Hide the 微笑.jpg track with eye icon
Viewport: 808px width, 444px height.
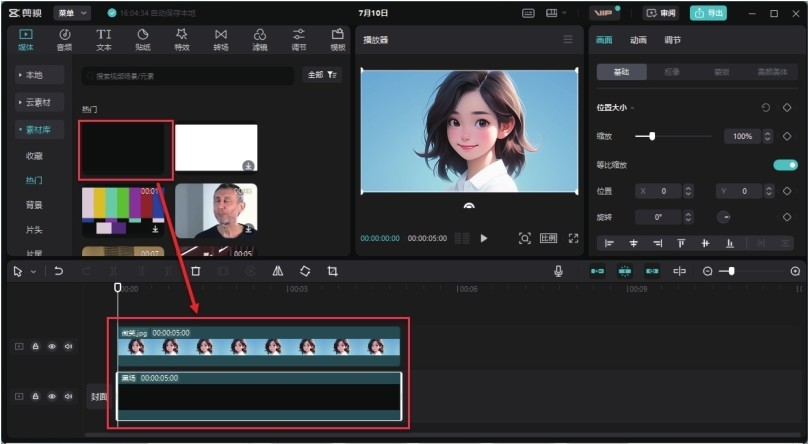pos(52,347)
